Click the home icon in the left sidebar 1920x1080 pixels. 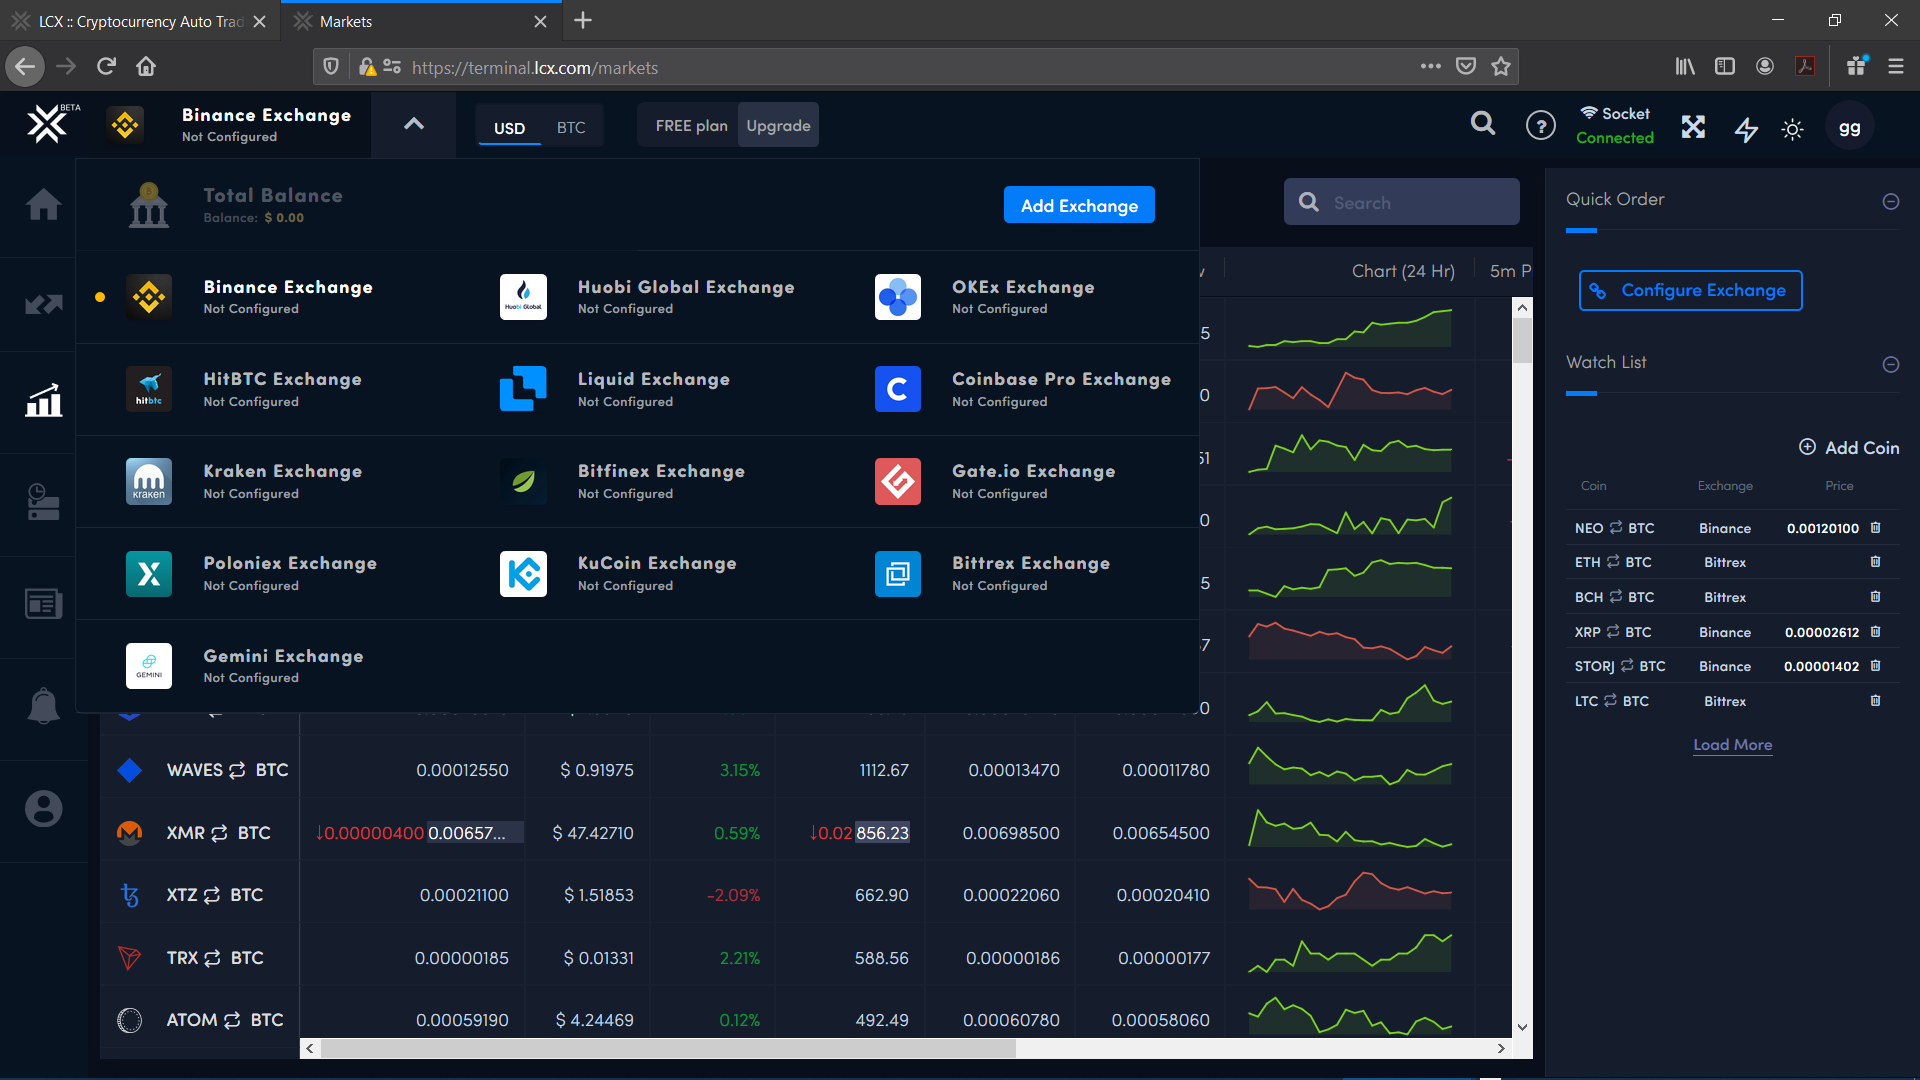(x=43, y=205)
